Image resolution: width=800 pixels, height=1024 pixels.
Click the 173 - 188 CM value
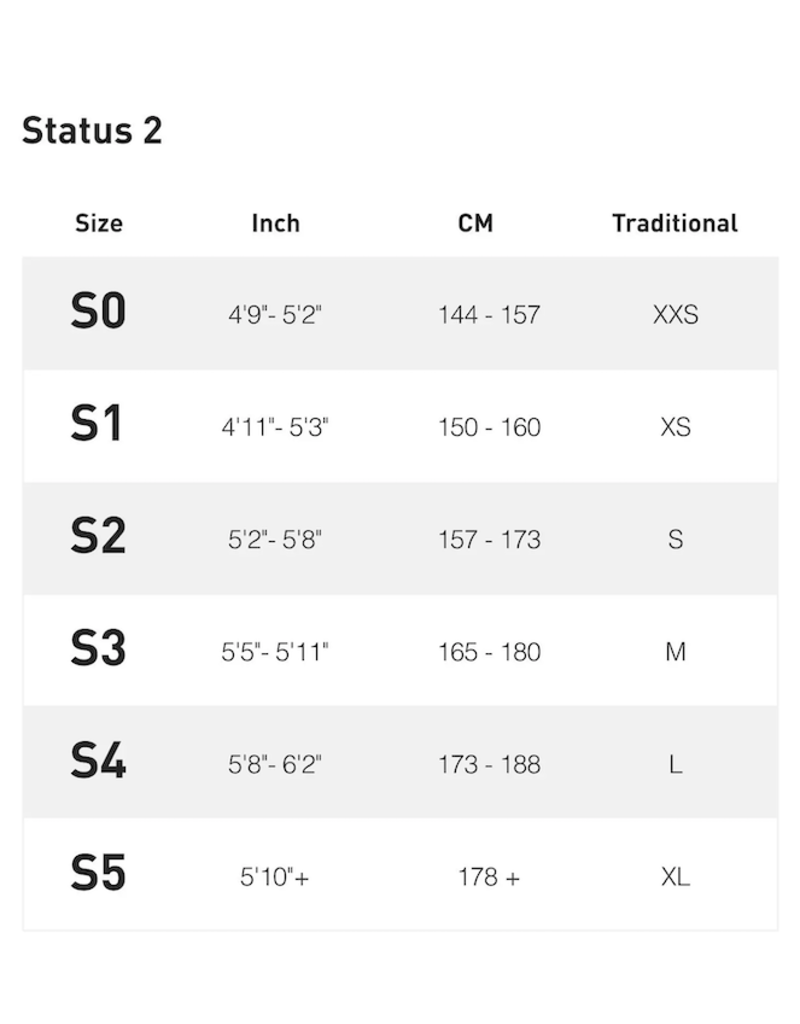pos(489,765)
